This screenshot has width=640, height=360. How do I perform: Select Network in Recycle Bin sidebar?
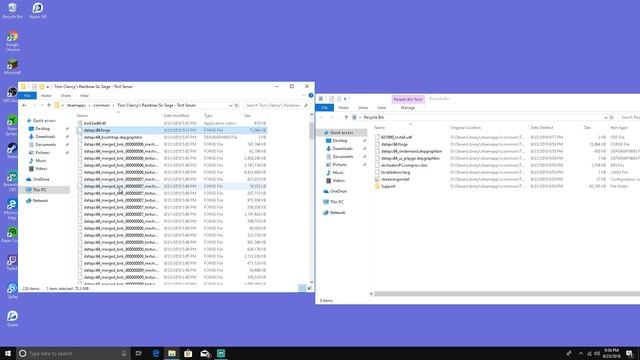coord(334,212)
